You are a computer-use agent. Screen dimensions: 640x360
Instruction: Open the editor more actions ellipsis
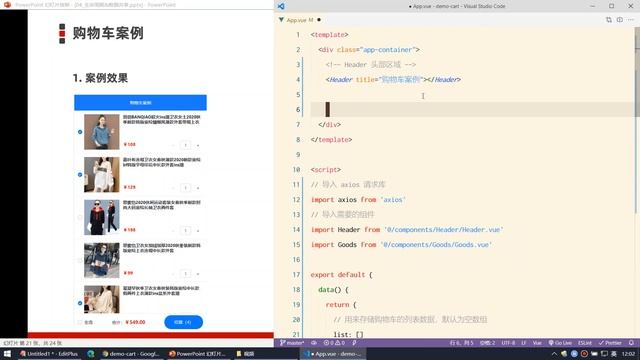(631, 20)
